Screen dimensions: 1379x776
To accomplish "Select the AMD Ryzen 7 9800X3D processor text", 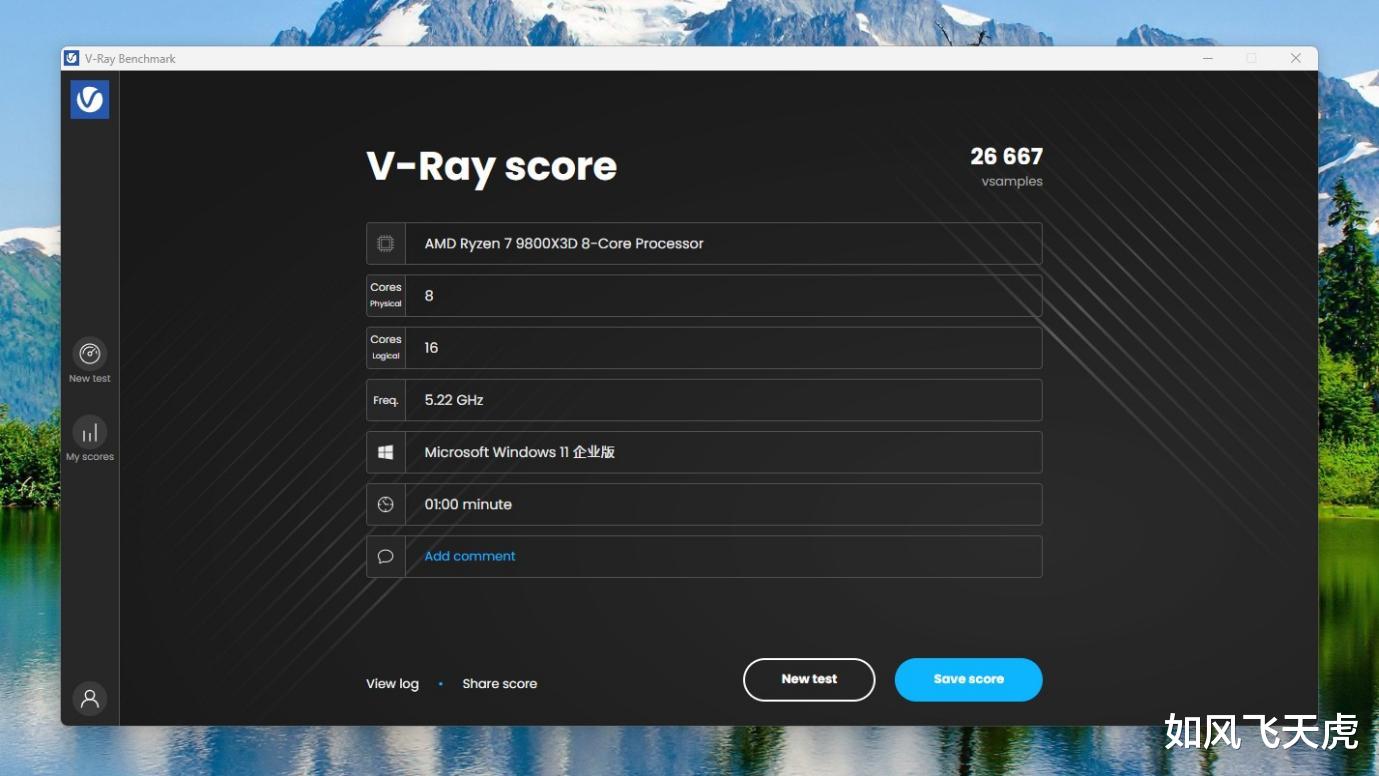I will pyautogui.click(x=564, y=243).
